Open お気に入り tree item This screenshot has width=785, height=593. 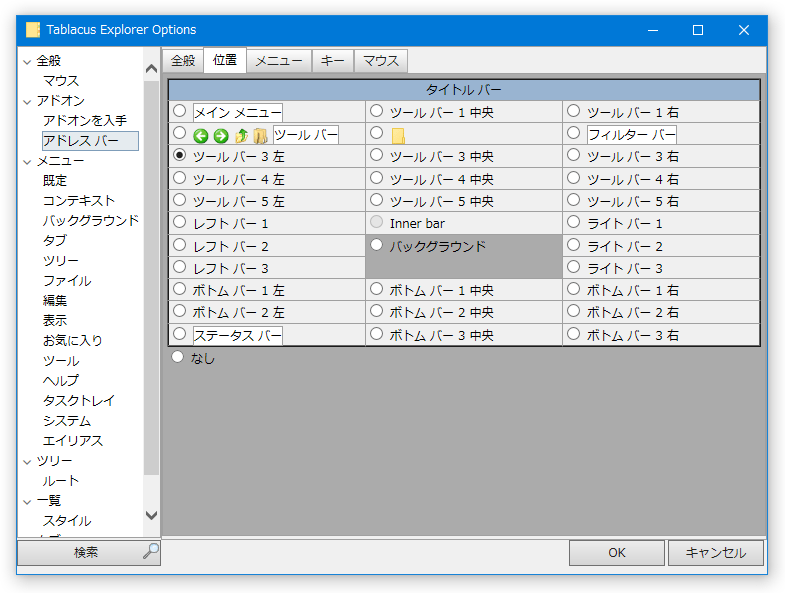(73, 341)
